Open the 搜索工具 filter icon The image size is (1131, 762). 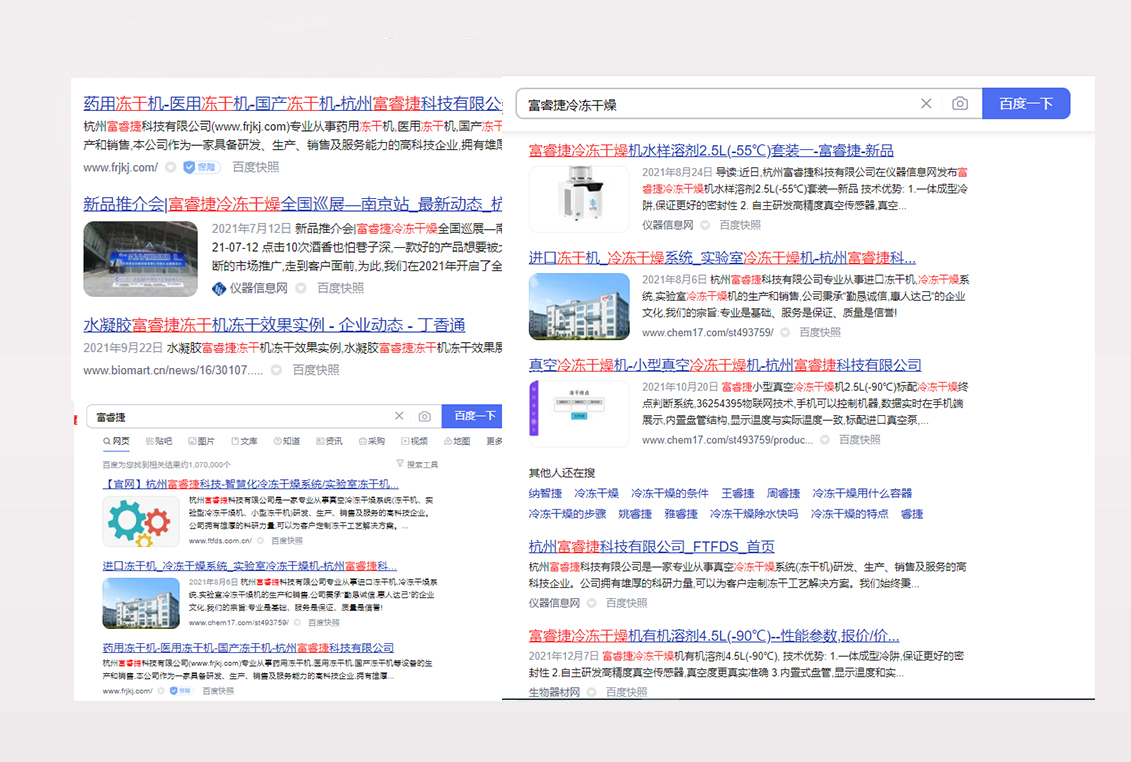pos(401,464)
